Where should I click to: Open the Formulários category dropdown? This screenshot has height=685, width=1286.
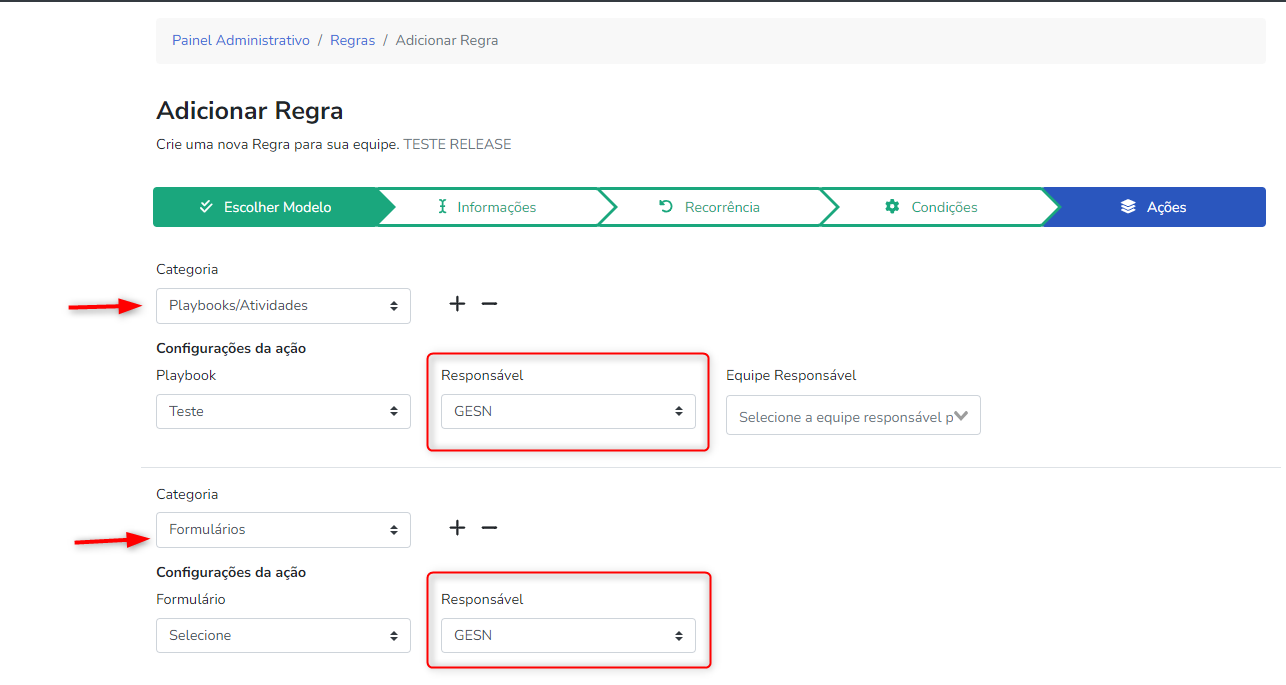coord(283,530)
